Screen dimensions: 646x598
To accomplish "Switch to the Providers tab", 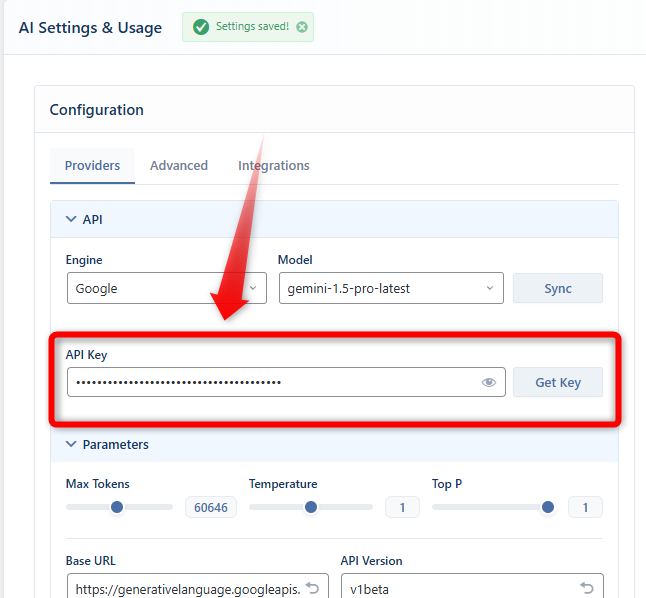I will 92,165.
